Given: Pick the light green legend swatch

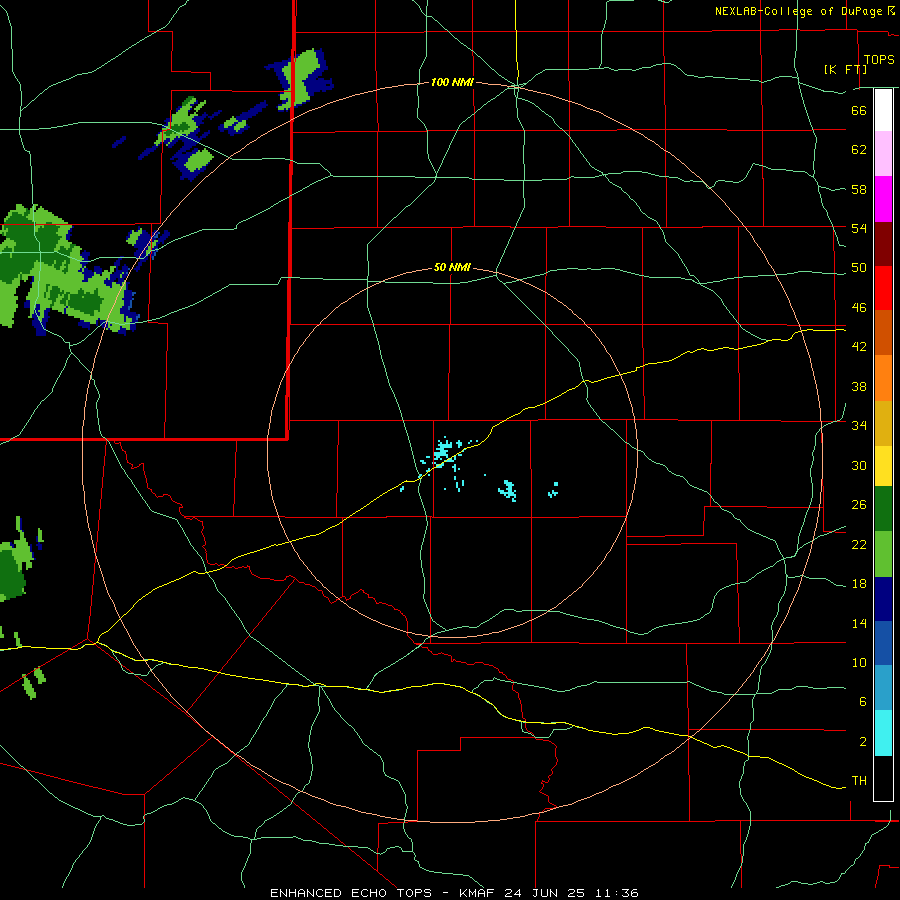Looking at the screenshot, I should point(883,554).
